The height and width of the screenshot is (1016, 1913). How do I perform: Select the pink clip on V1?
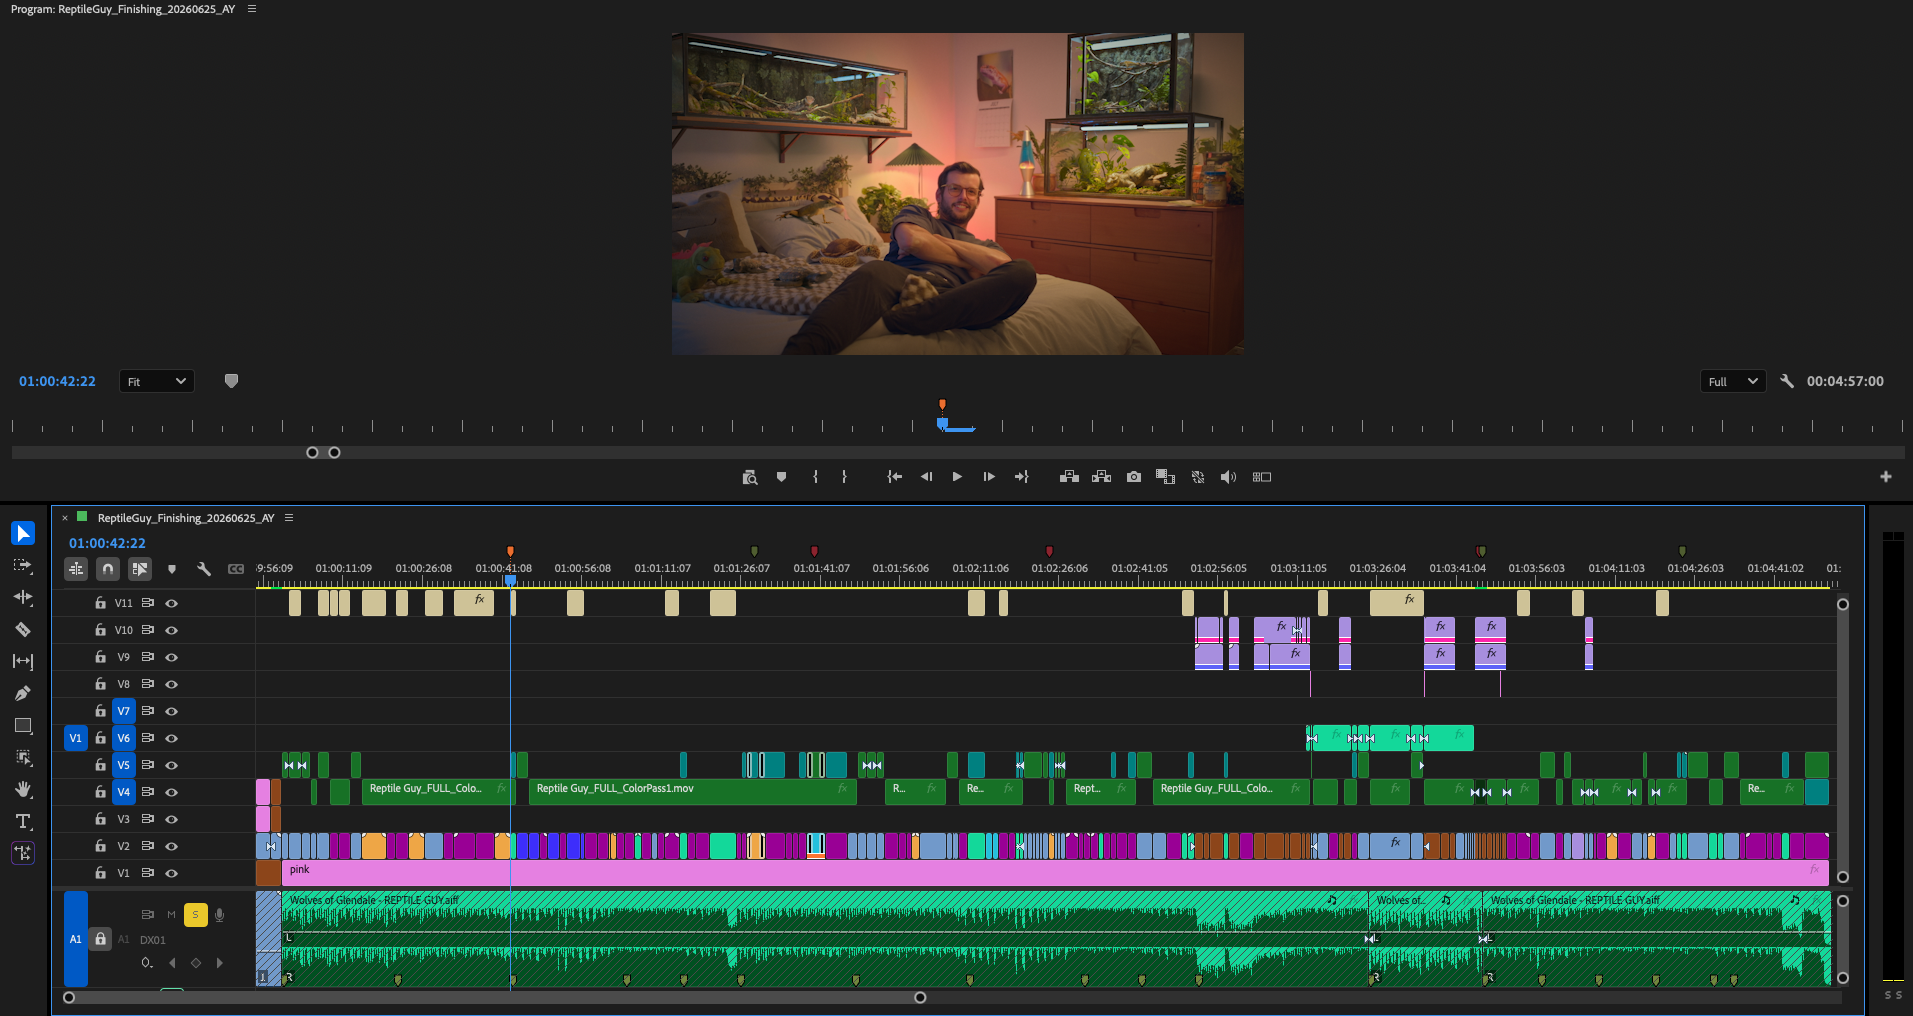[1055, 873]
